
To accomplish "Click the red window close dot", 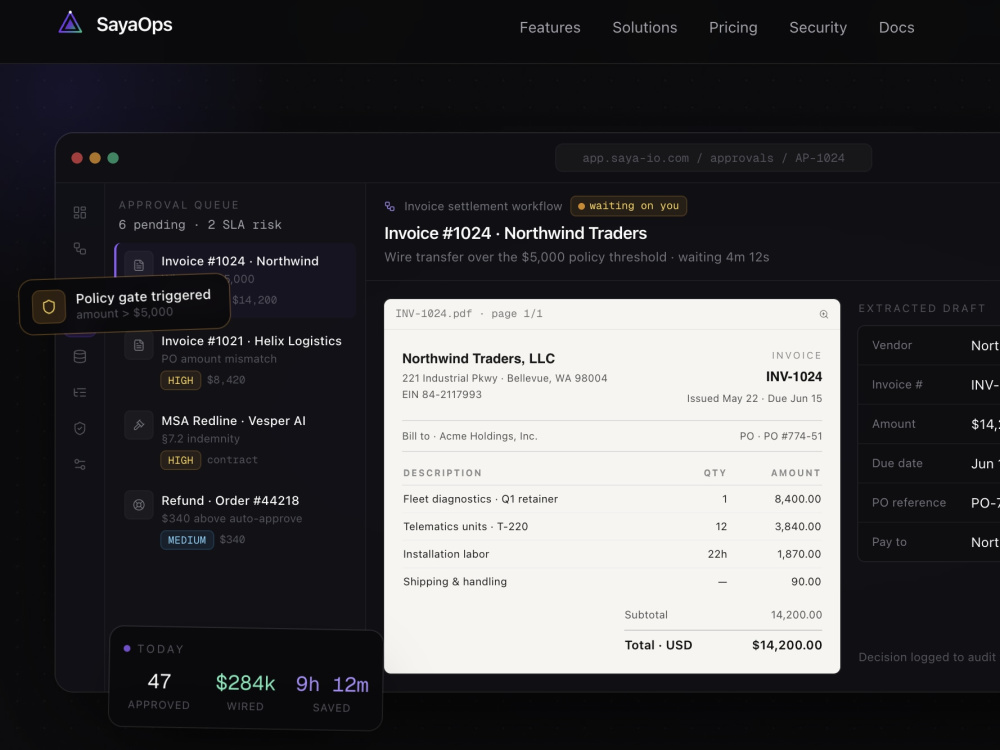I will pyautogui.click(x=77, y=158).
